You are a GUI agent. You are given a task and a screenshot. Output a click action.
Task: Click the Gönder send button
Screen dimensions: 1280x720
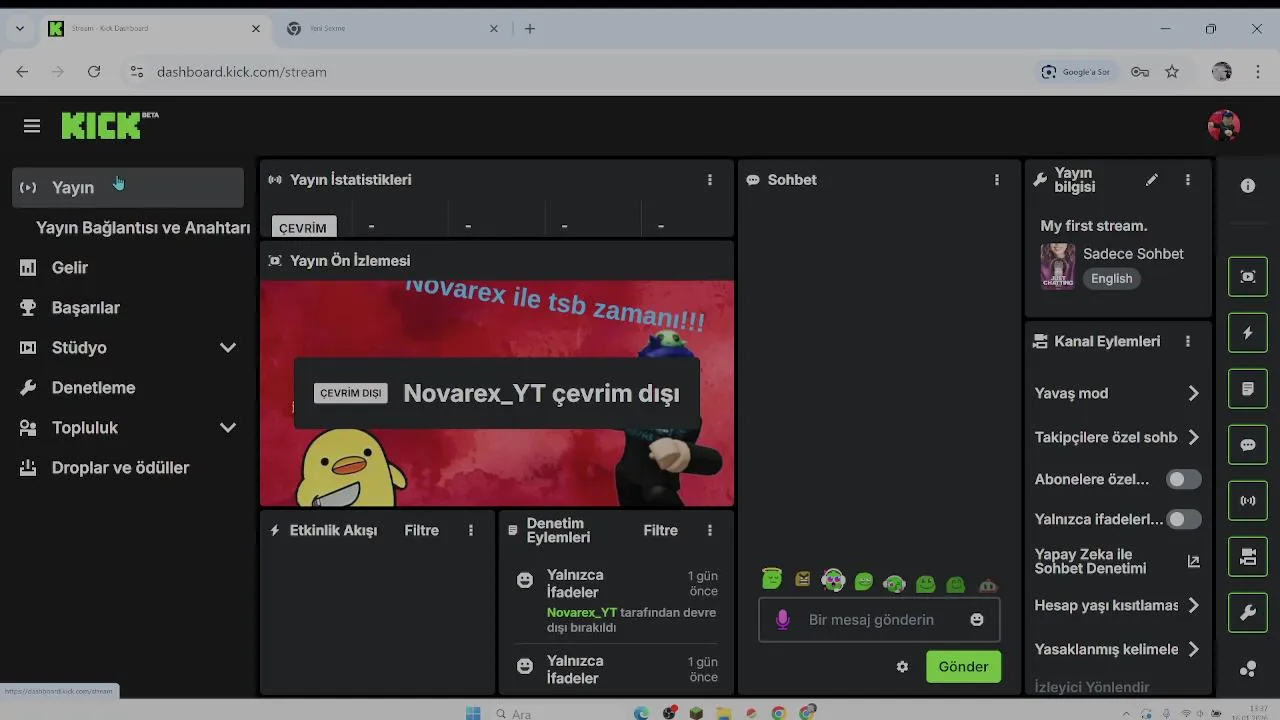(963, 667)
